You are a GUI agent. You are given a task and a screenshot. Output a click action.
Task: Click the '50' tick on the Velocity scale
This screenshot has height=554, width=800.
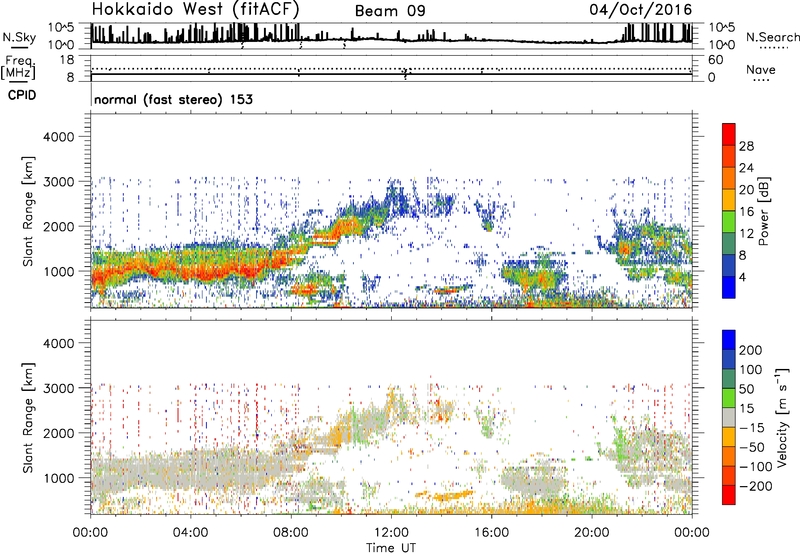[746, 389]
